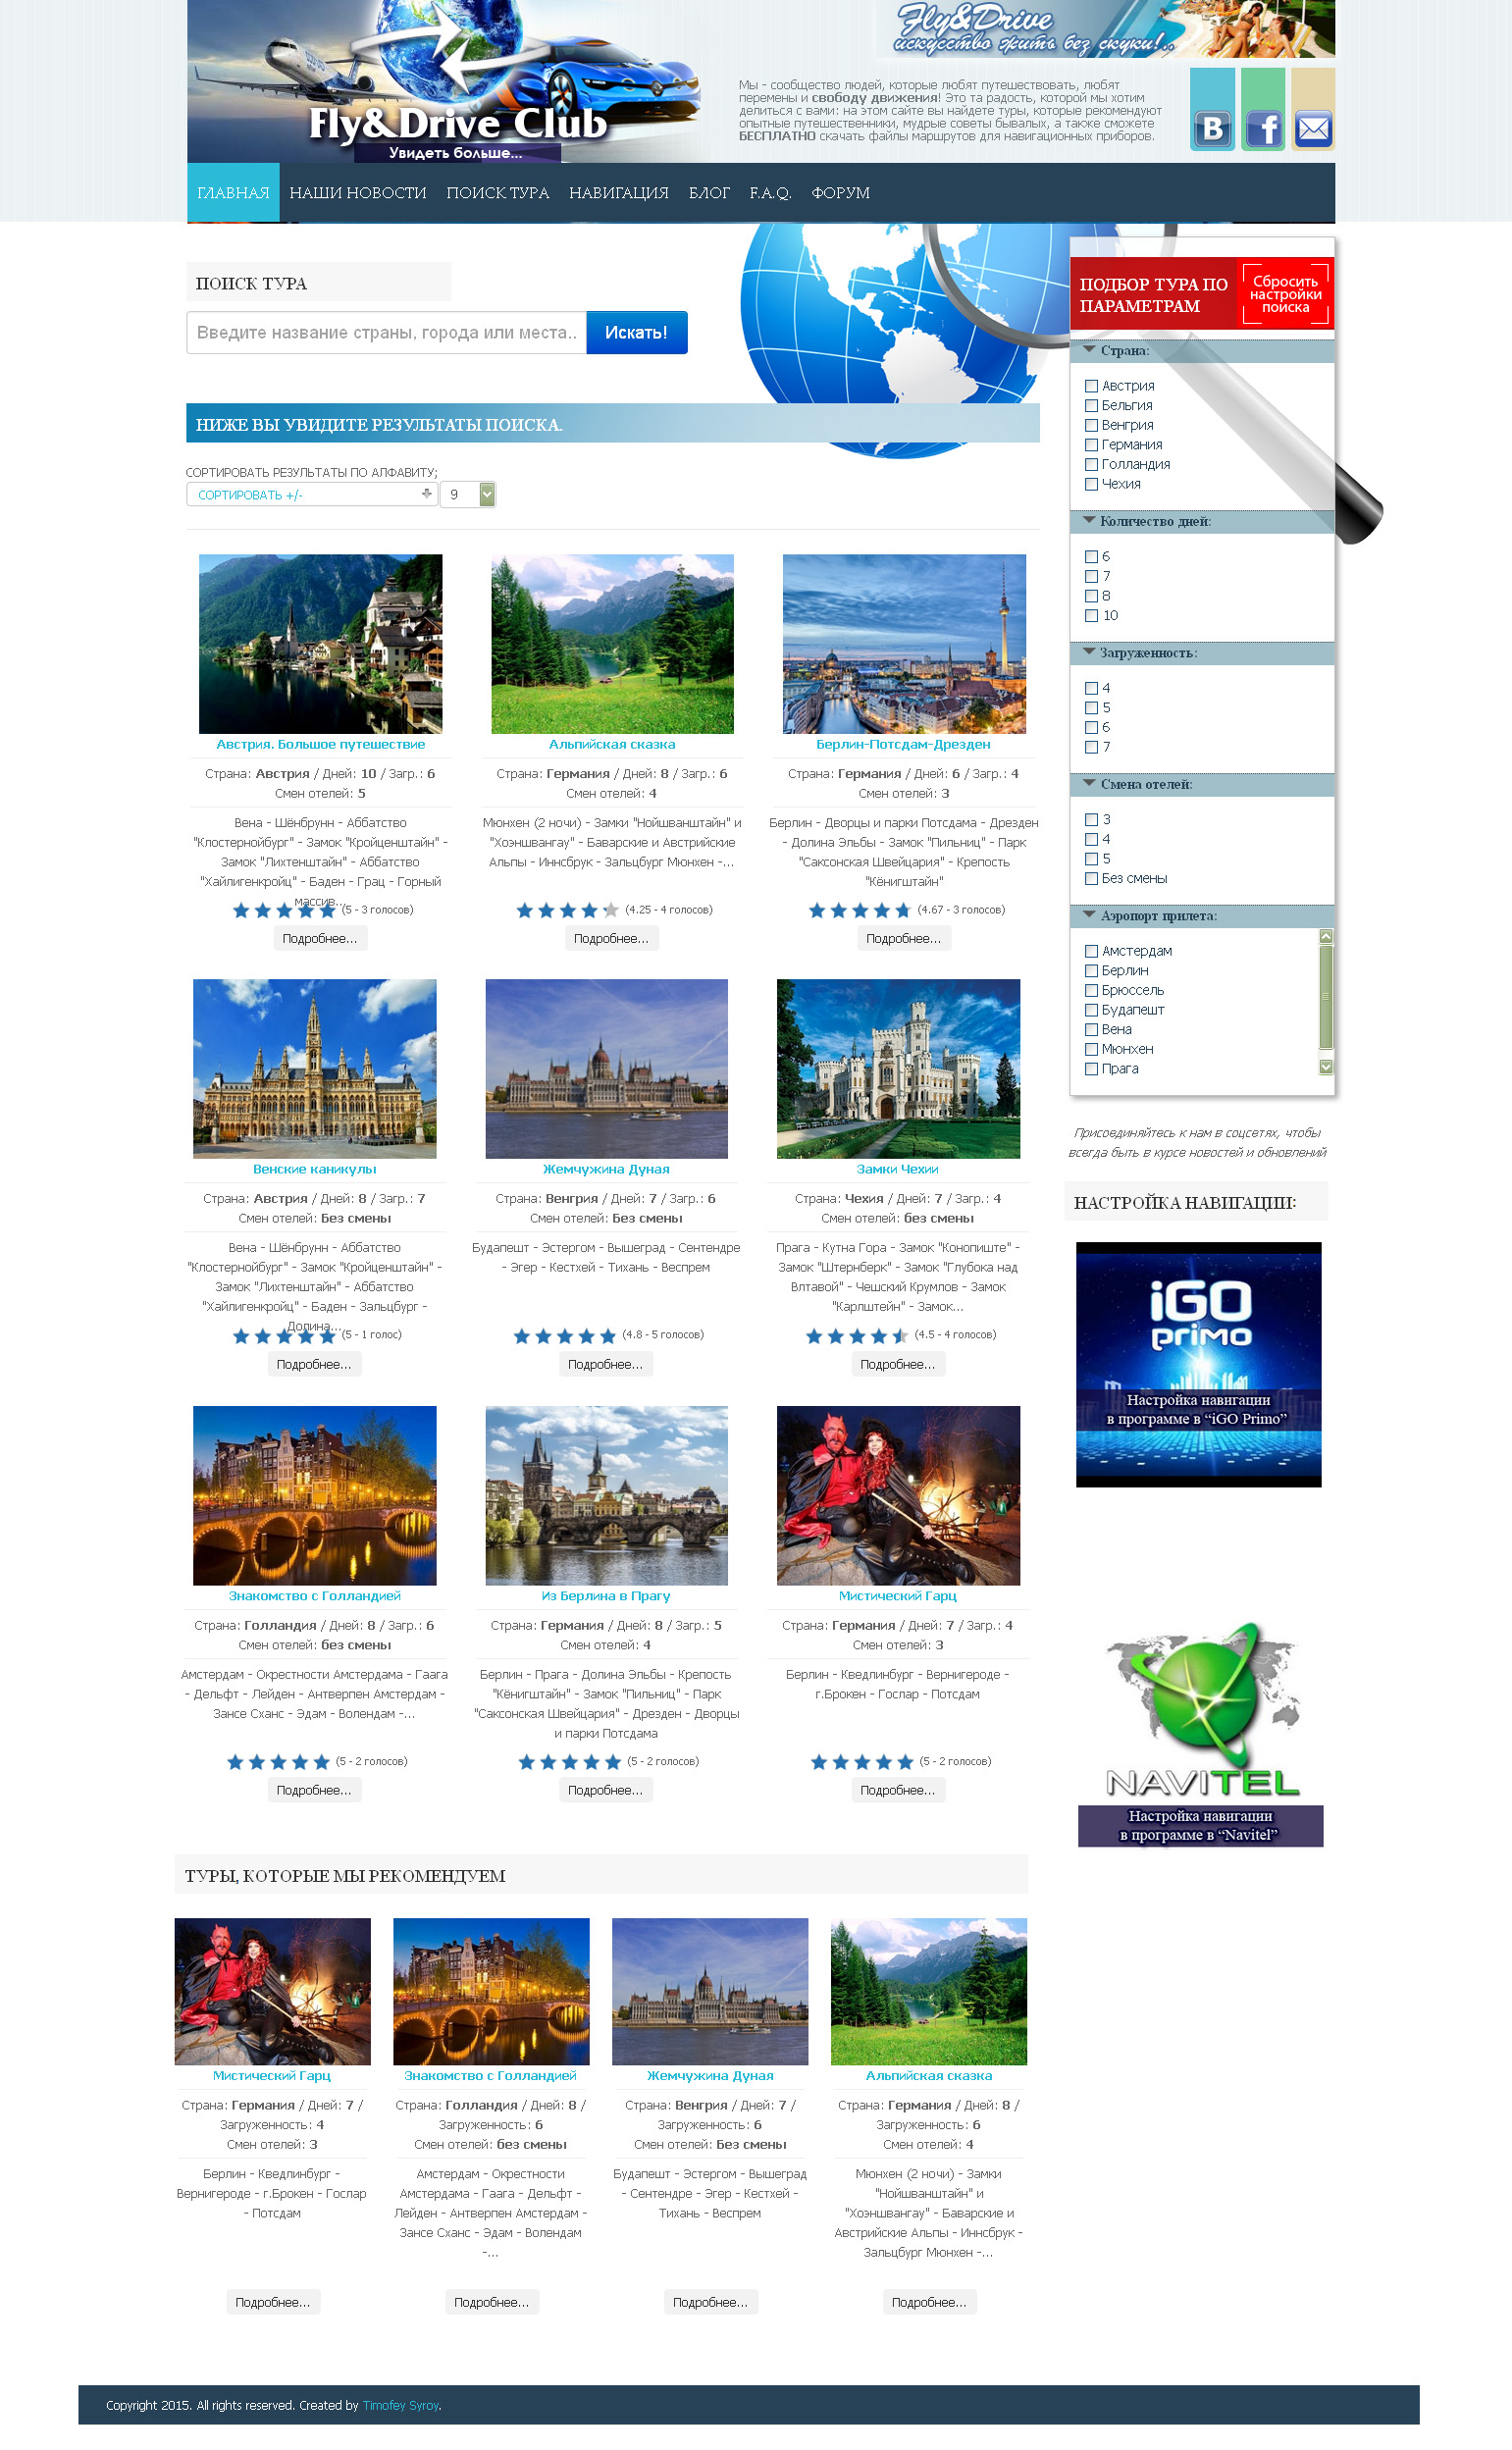Open the VKontakte social icon

pos(1212,128)
